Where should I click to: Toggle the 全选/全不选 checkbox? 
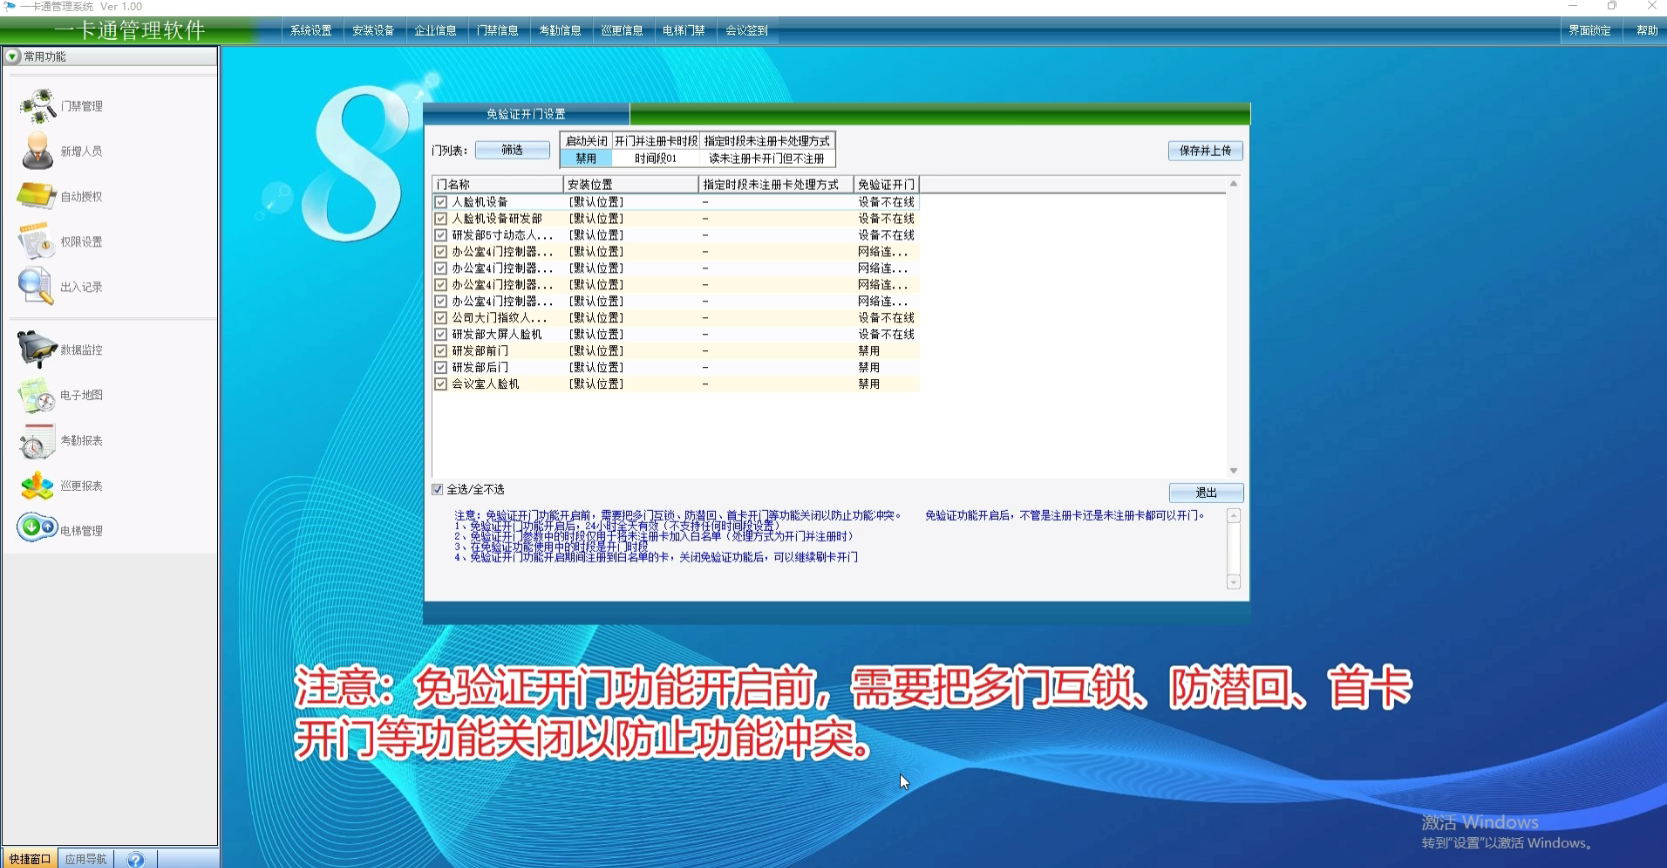click(x=438, y=489)
